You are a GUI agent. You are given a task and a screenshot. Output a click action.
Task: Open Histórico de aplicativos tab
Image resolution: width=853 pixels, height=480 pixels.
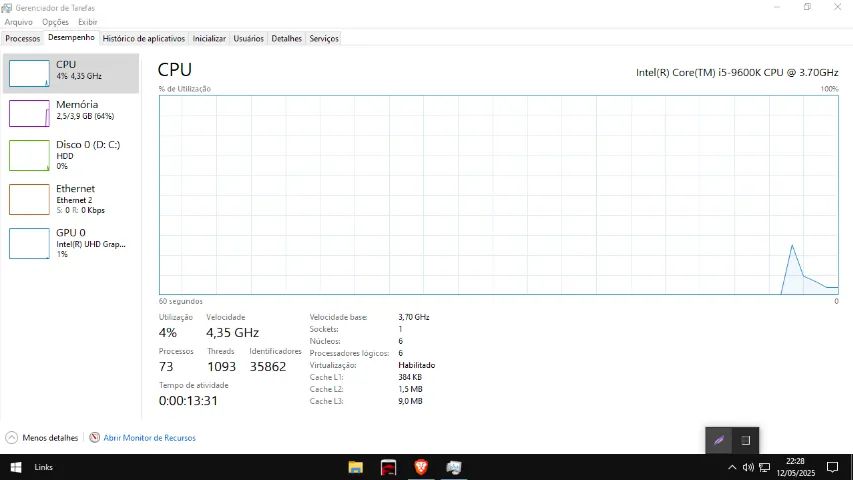coord(144,39)
